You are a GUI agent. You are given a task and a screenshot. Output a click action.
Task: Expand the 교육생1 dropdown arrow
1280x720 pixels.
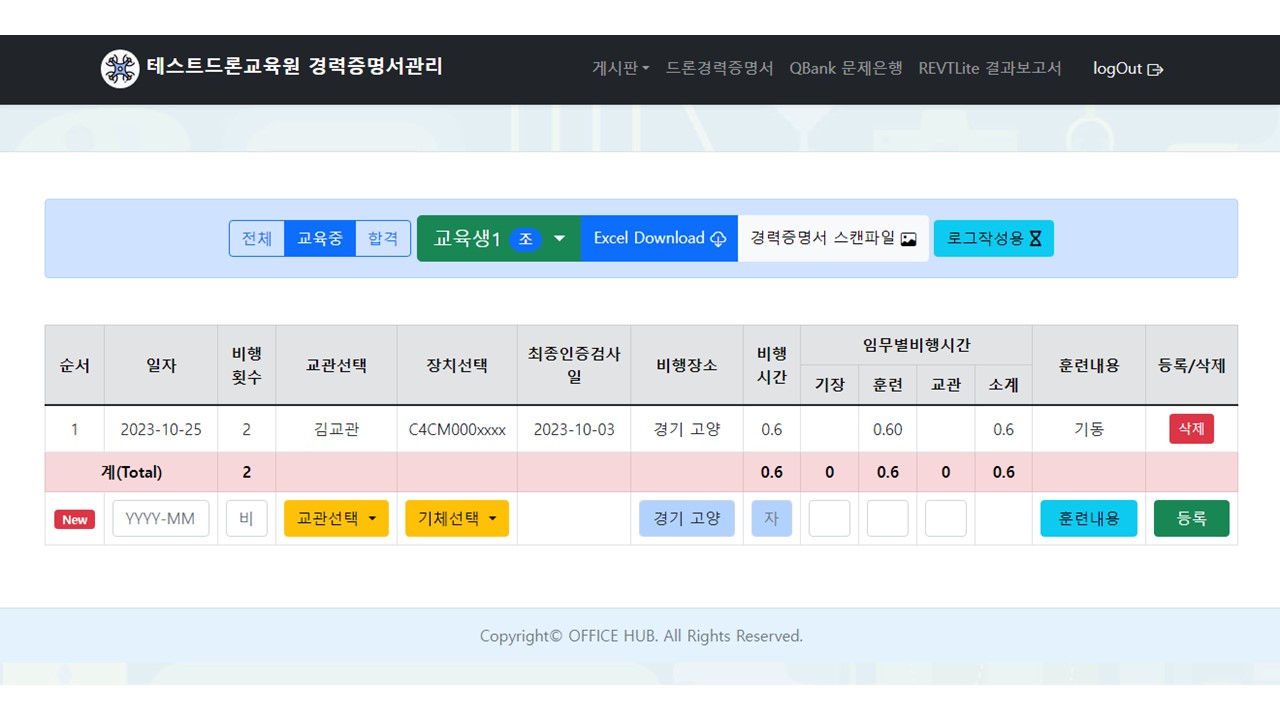(x=560, y=239)
